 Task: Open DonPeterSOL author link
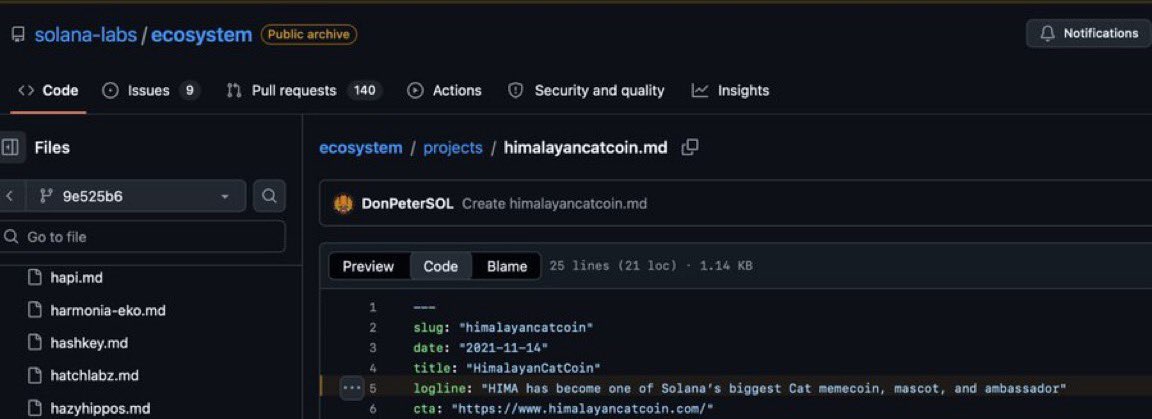tap(407, 204)
